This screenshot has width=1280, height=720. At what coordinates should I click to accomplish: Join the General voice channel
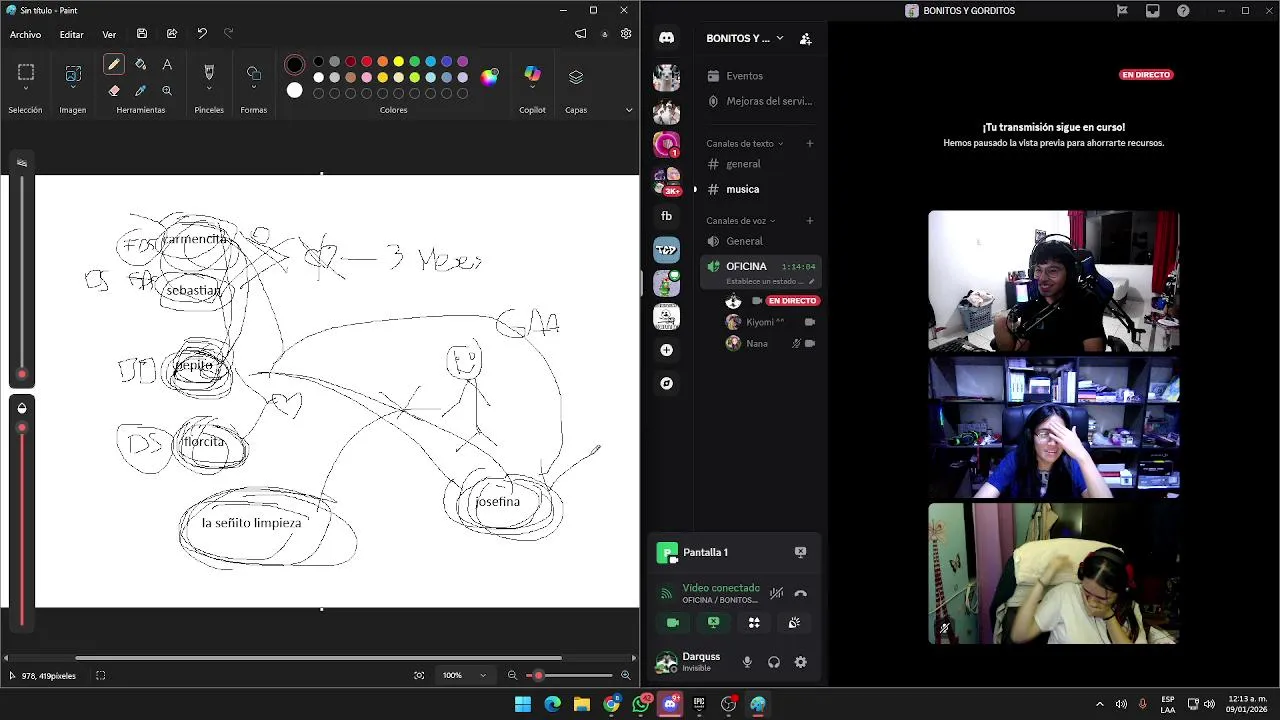point(760,241)
